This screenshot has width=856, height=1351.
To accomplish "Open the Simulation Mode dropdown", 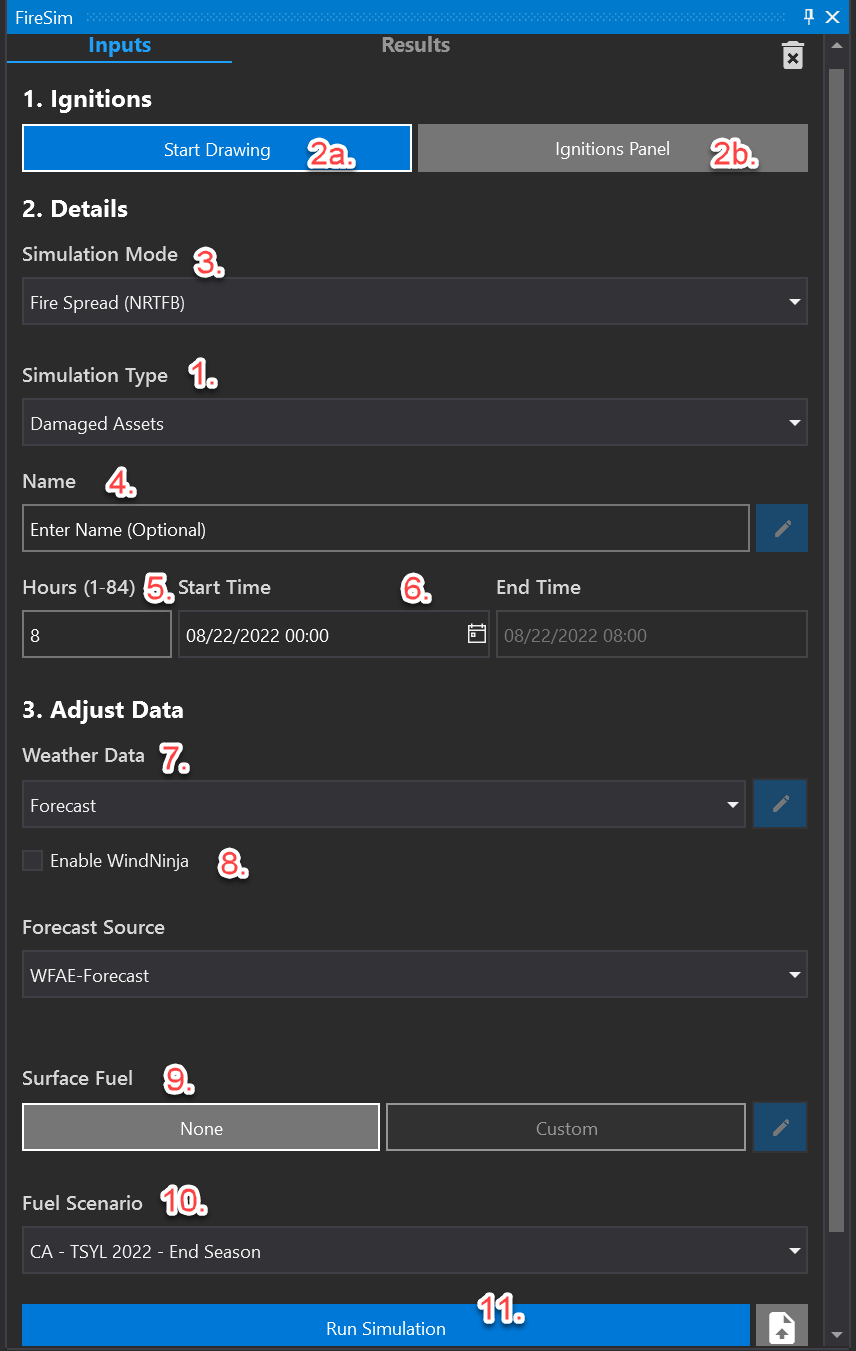I will (x=414, y=302).
